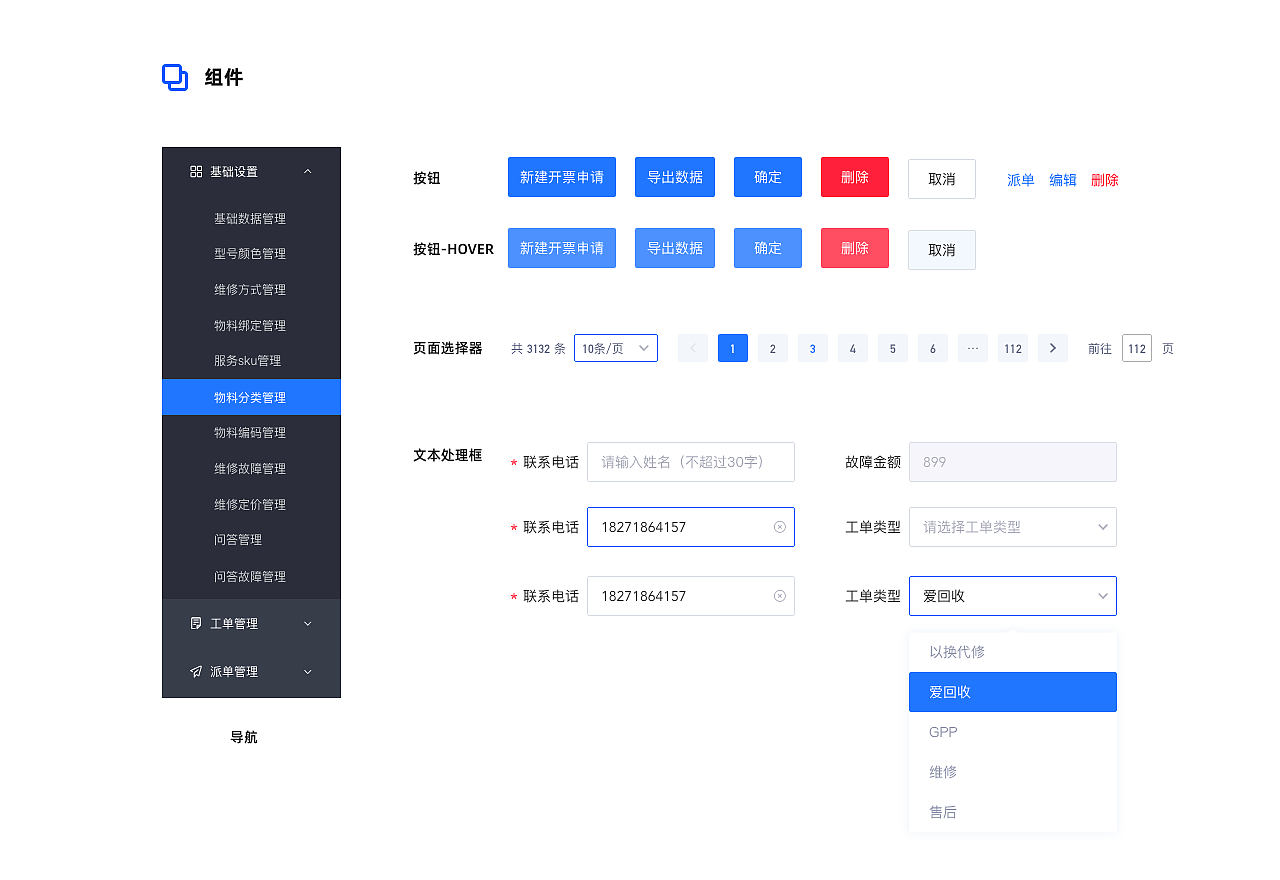Click the previous-page arrow in the paginator
Viewport: 1280px width, 880px height.
692,347
